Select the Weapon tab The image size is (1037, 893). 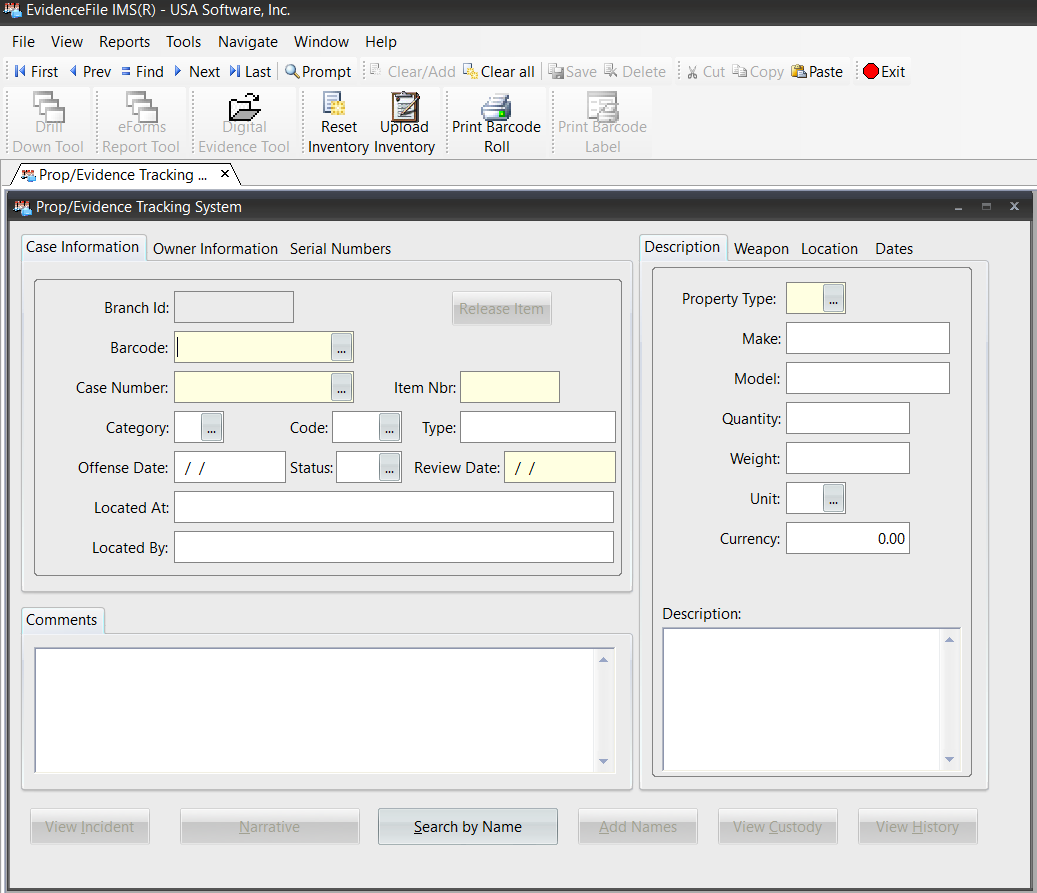click(x=761, y=249)
